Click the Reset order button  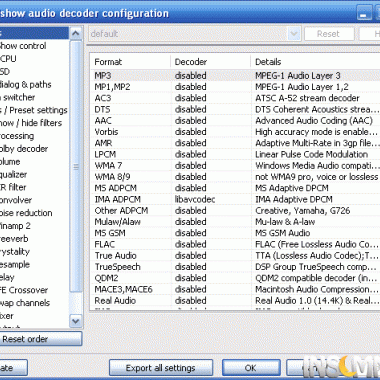point(40,339)
